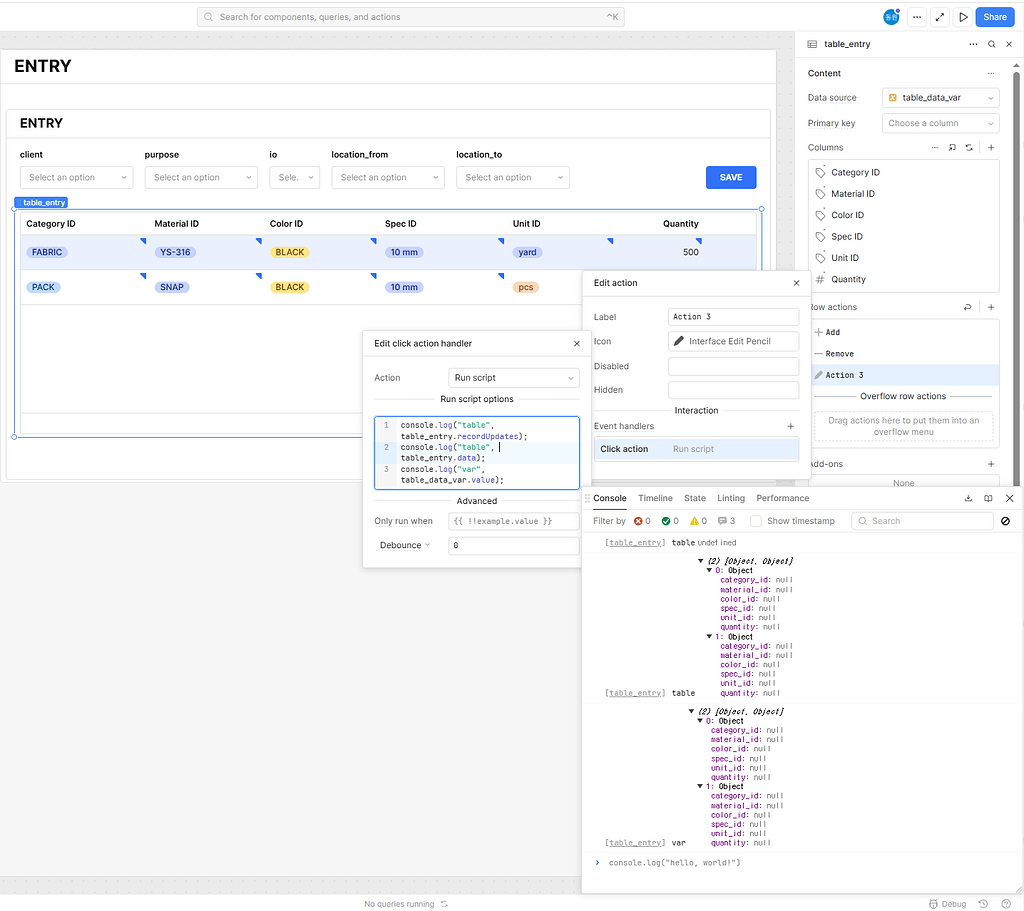Open the Action dropdown set to Run script
This screenshot has width=1024, height=911.
click(x=513, y=378)
